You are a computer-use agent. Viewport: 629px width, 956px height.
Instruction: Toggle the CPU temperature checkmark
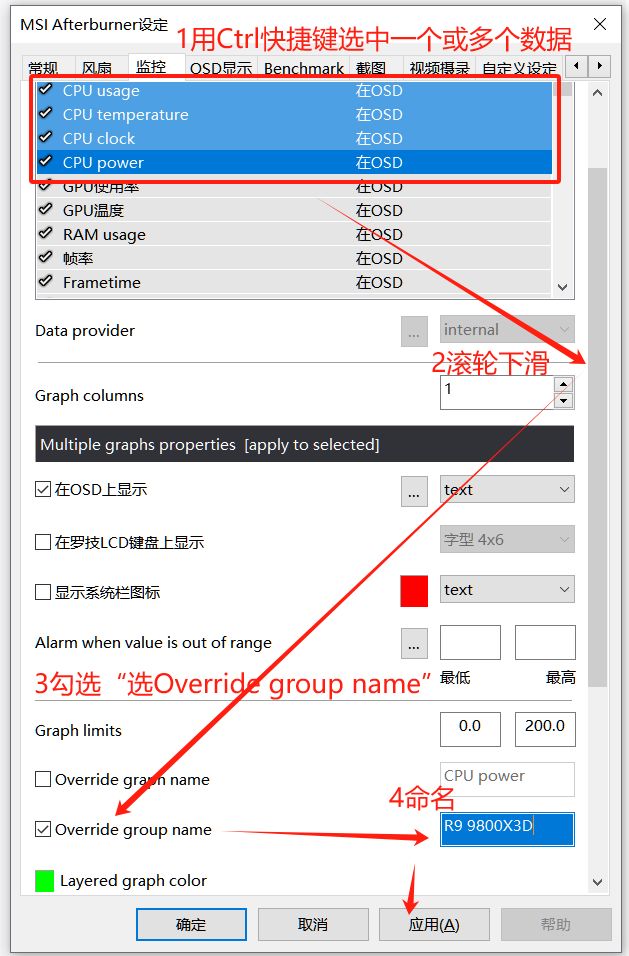click(46, 113)
